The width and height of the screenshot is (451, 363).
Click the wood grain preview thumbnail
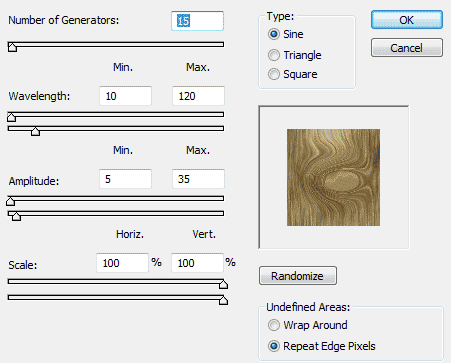click(333, 177)
